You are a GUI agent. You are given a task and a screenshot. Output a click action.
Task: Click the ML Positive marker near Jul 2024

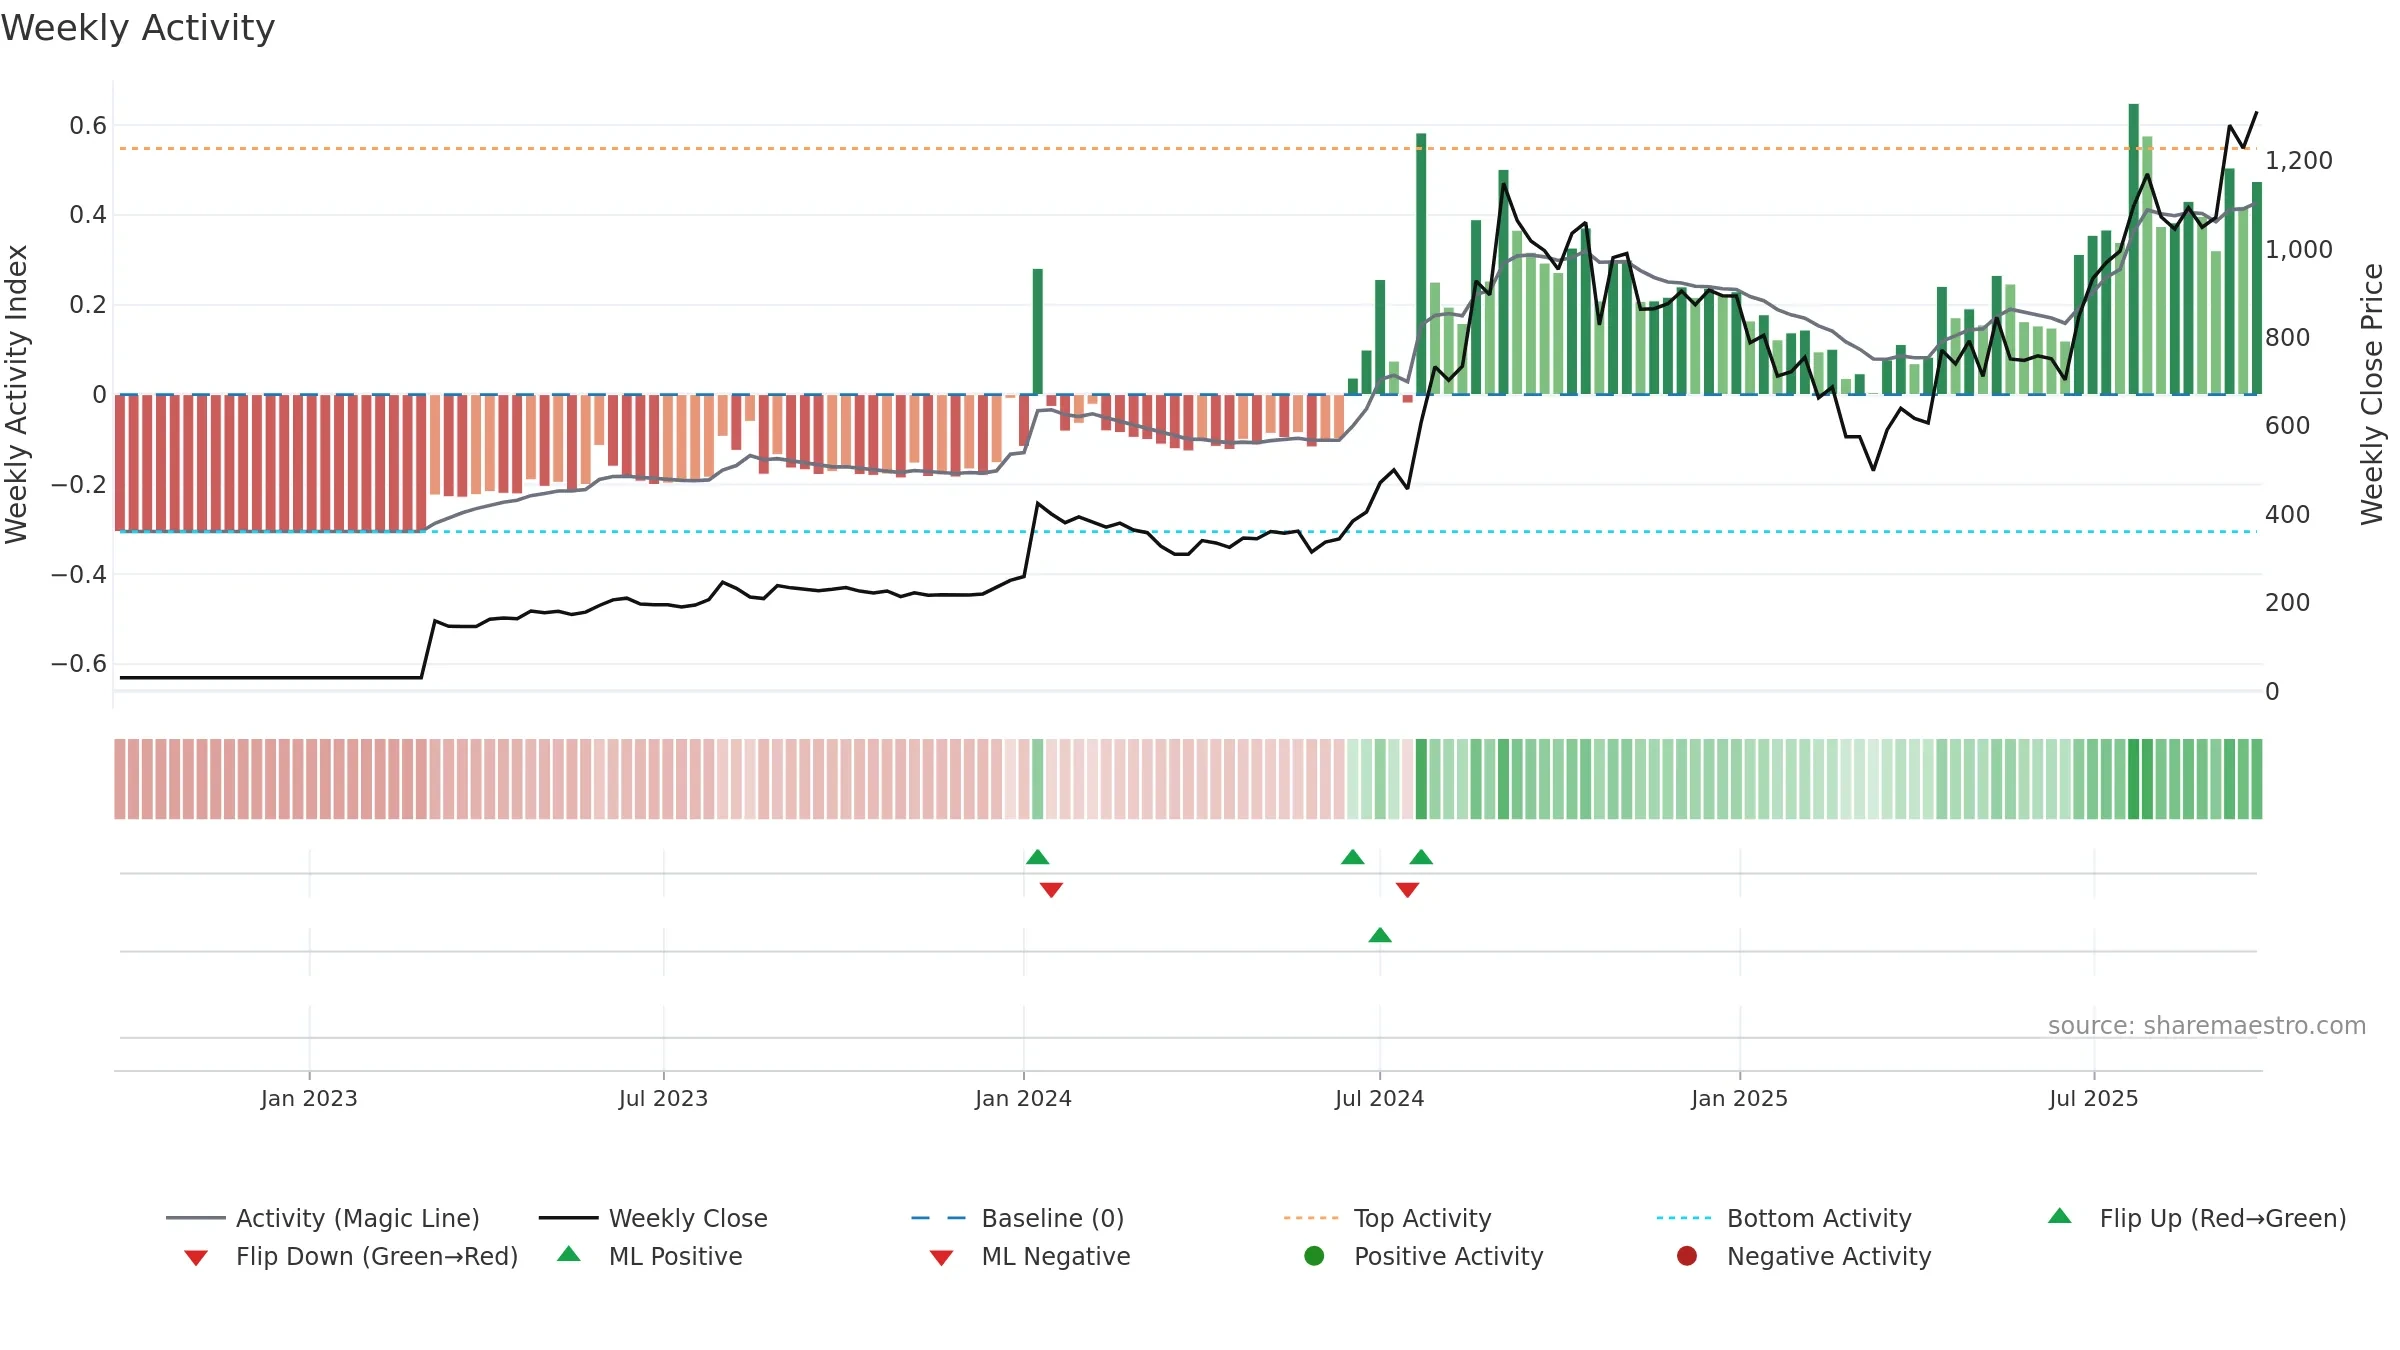click(x=1380, y=935)
